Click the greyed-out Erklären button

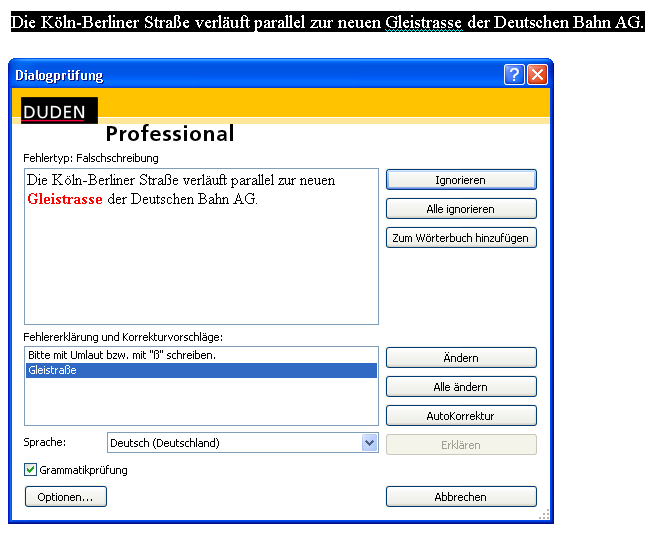coord(461,445)
